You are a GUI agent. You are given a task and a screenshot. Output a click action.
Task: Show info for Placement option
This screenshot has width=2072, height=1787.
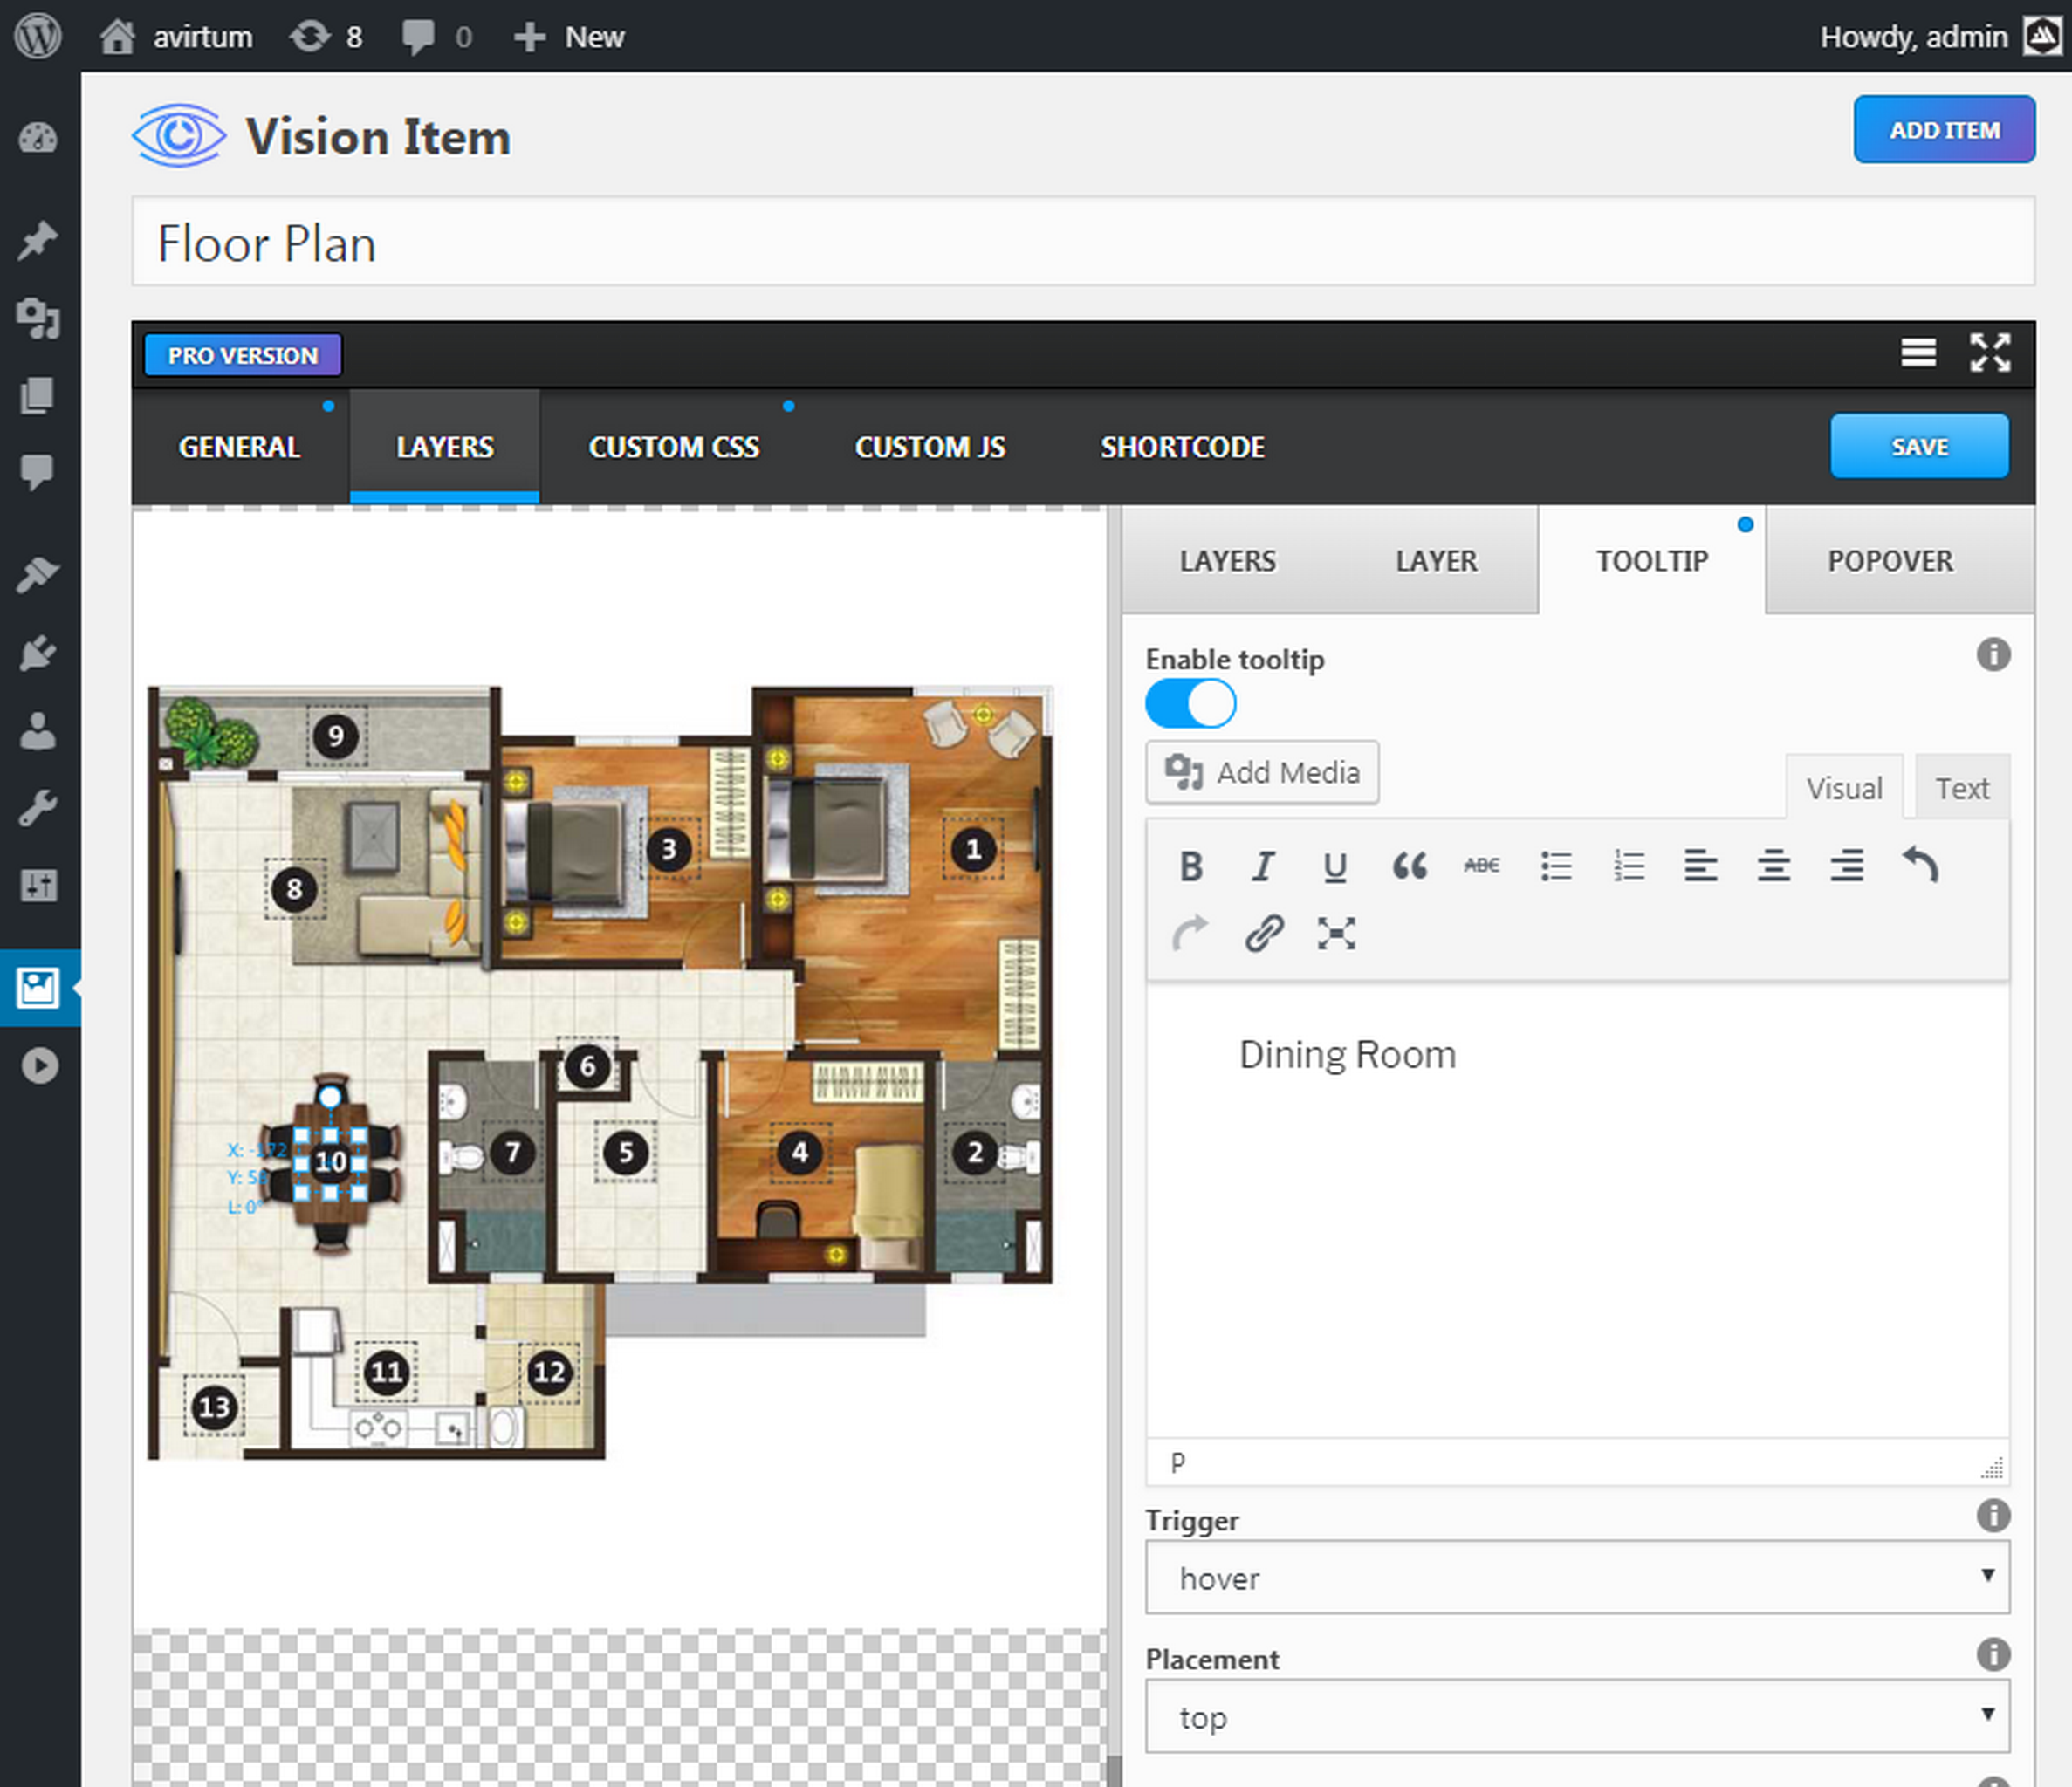pos(1993,1654)
